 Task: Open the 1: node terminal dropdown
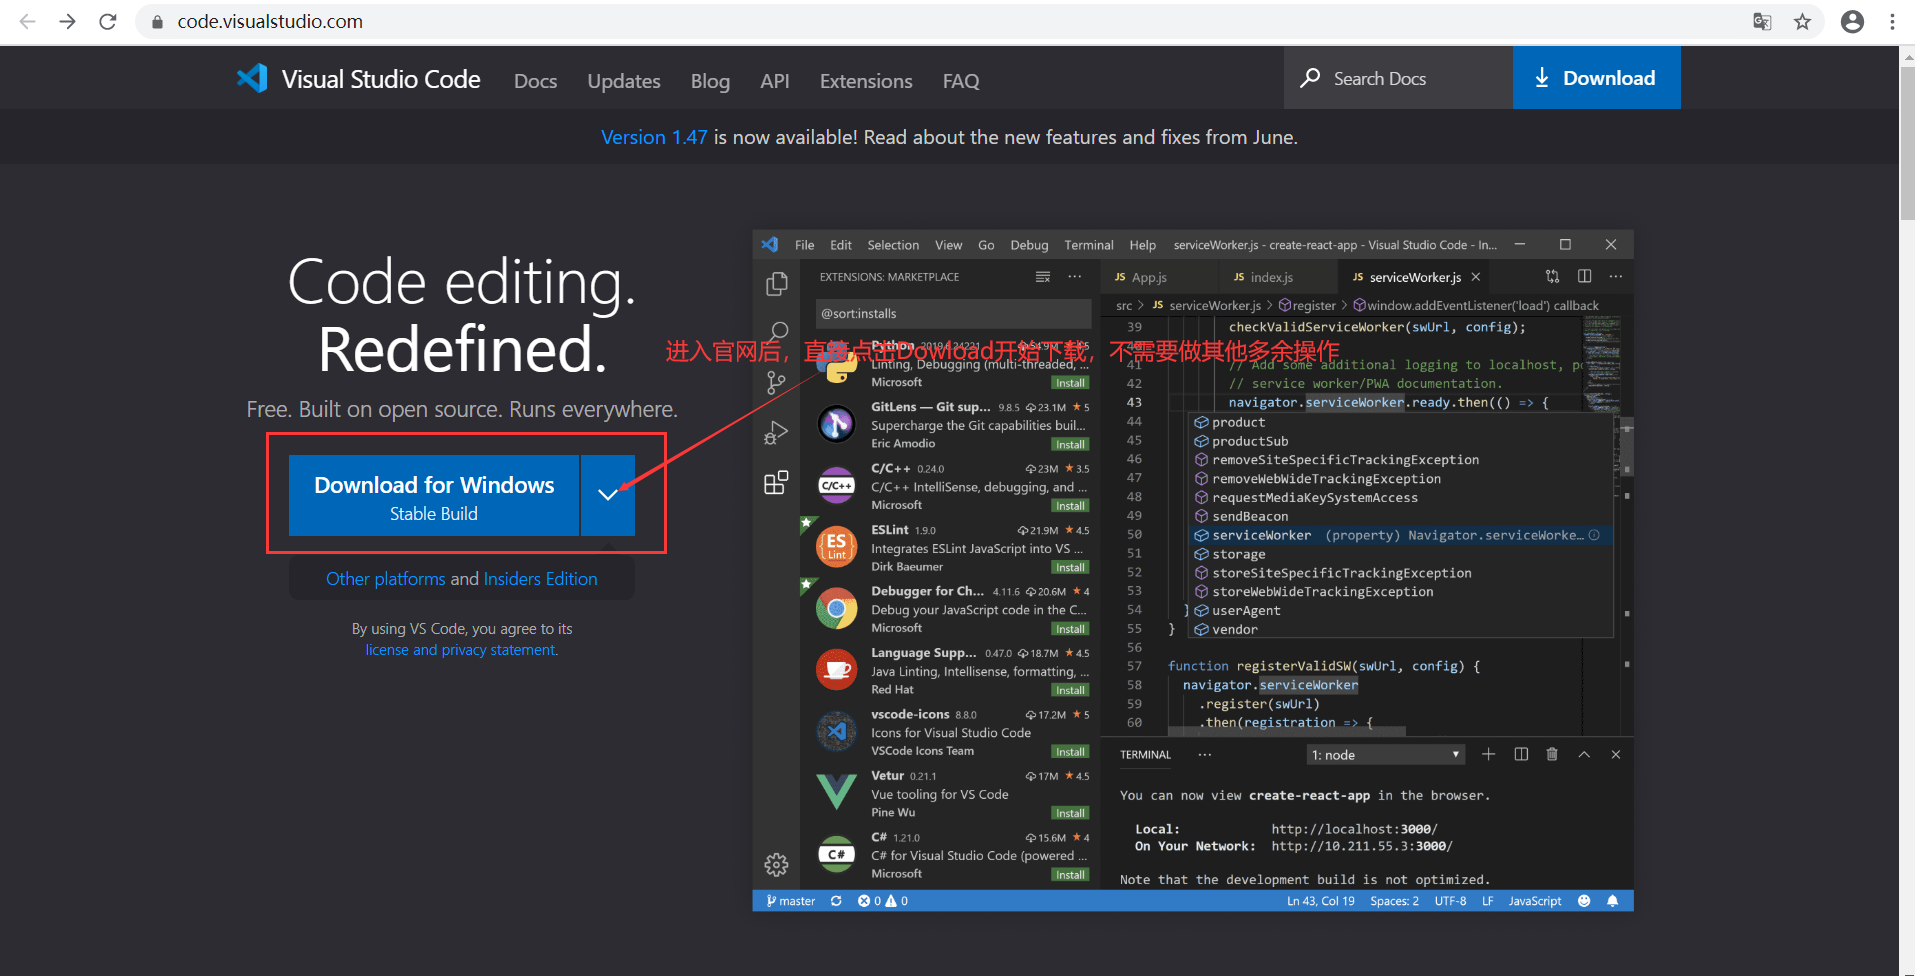tap(1386, 755)
